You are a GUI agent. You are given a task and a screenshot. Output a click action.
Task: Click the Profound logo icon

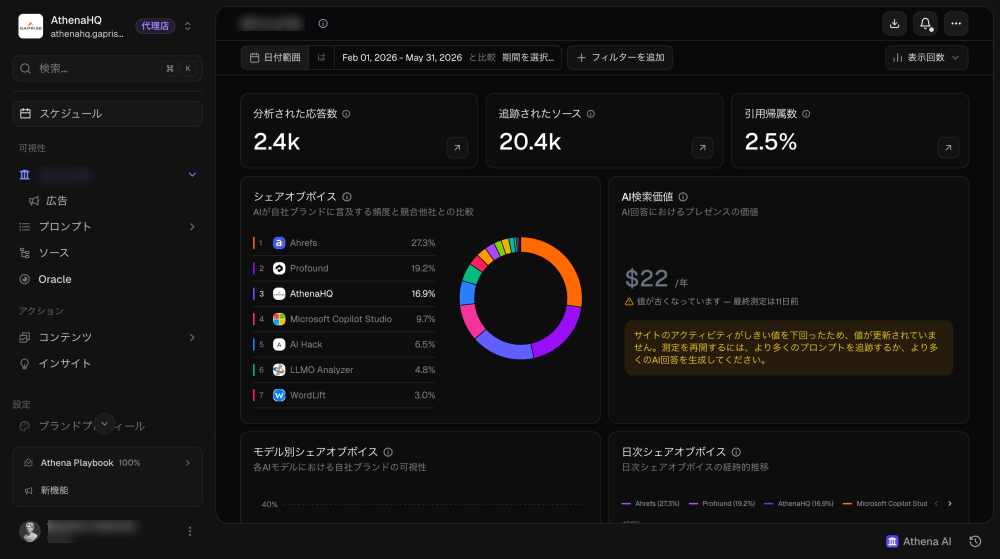pyautogui.click(x=279, y=268)
